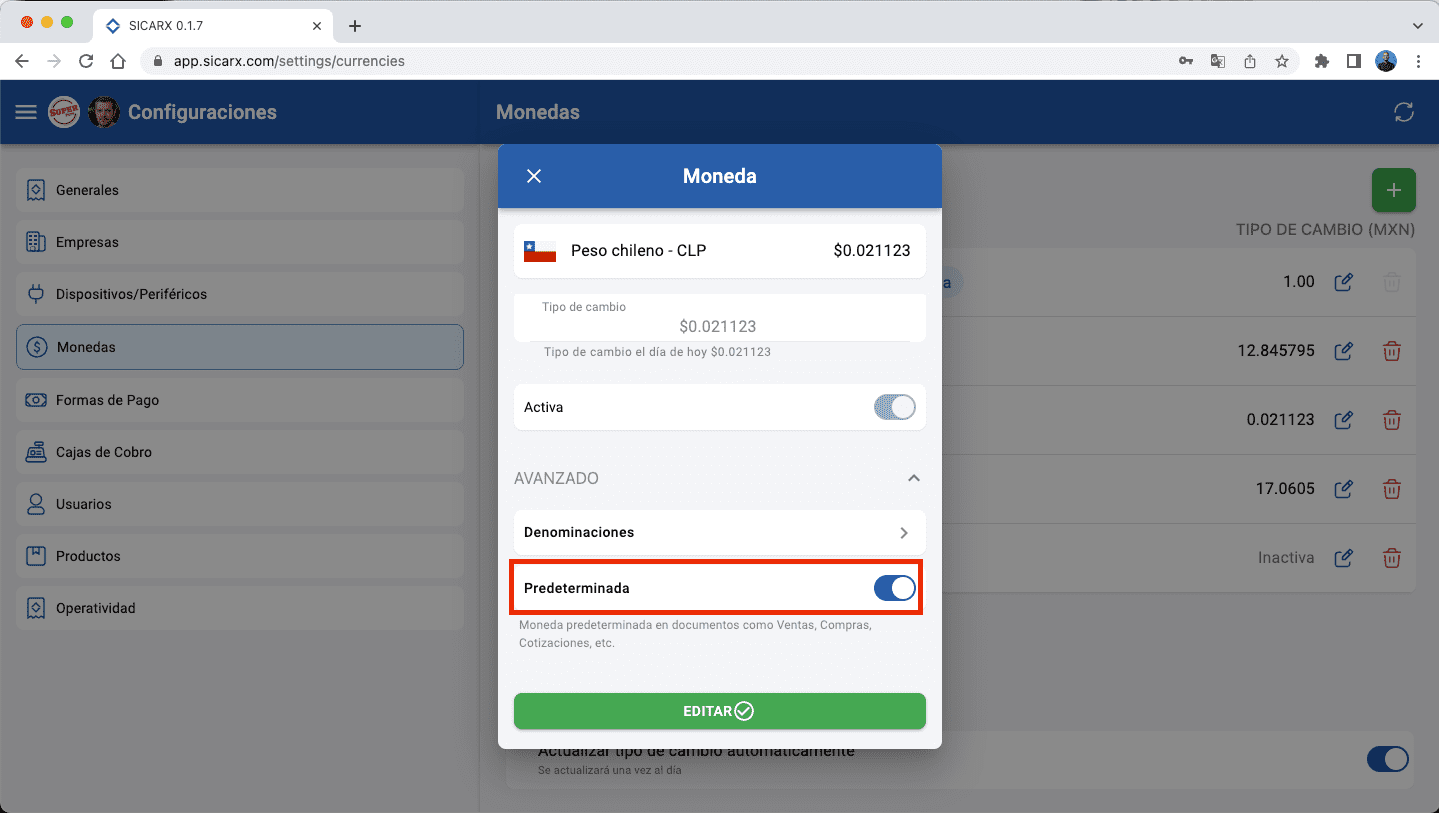
Task: Delete the Inactiva currency row
Action: click(1391, 558)
